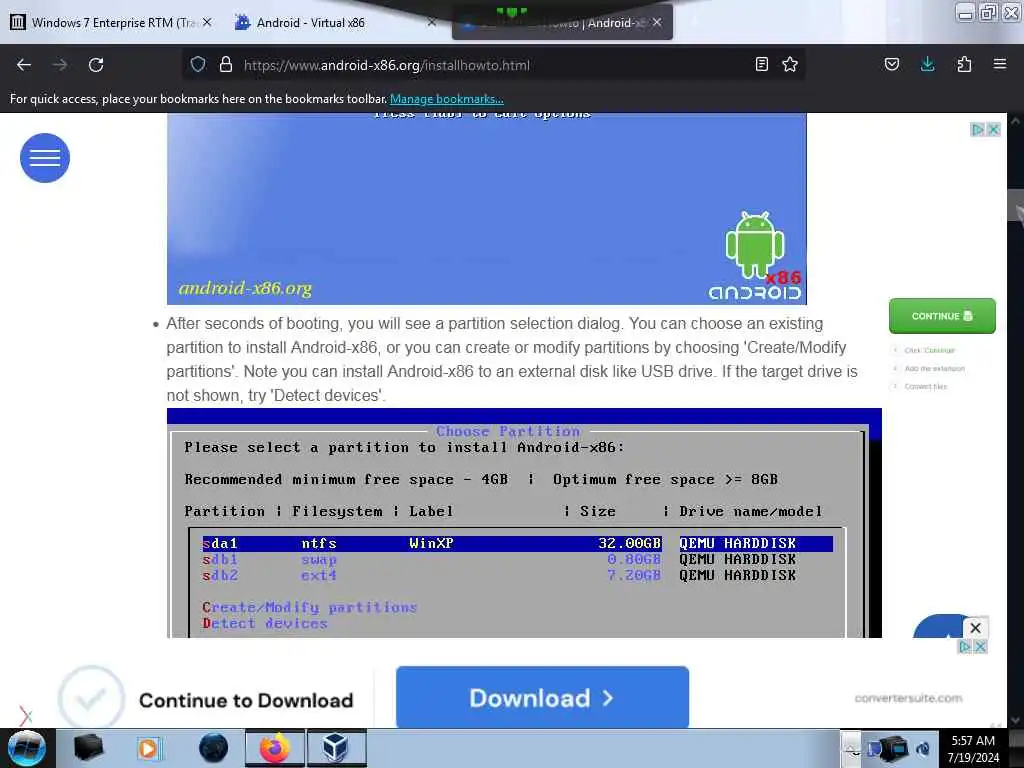The image size is (1024, 768).
Task: Open the taskbar clock and date
Action: point(973,749)
